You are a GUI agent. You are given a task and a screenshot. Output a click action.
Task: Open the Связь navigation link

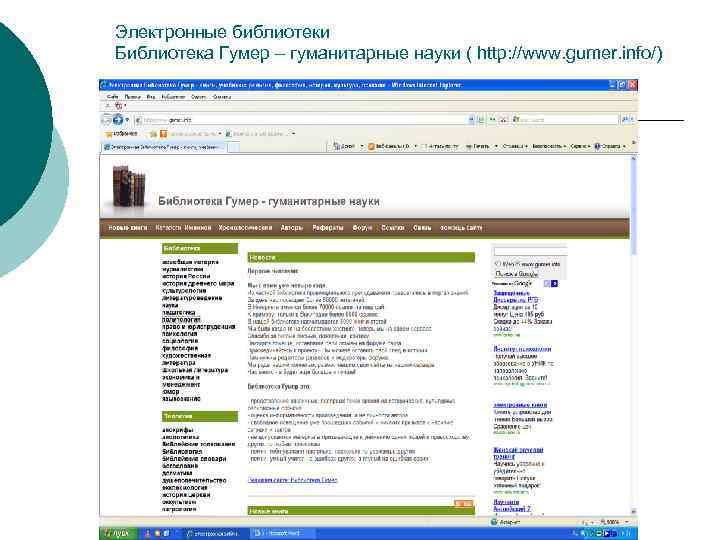coord(422,228)
